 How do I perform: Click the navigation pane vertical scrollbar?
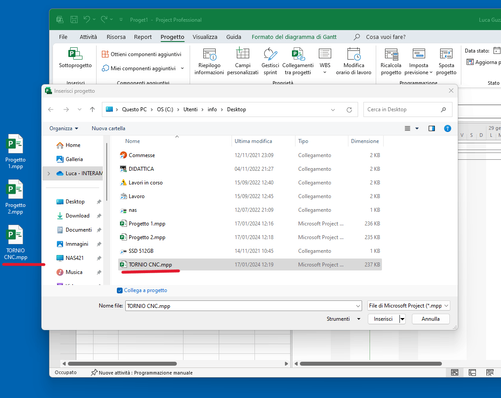tap(106, 172)
